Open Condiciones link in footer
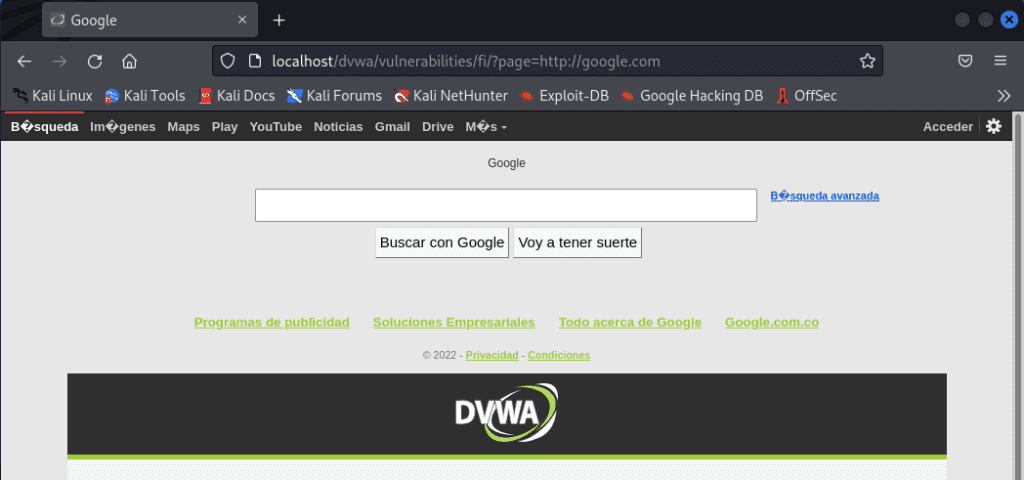 559,355
